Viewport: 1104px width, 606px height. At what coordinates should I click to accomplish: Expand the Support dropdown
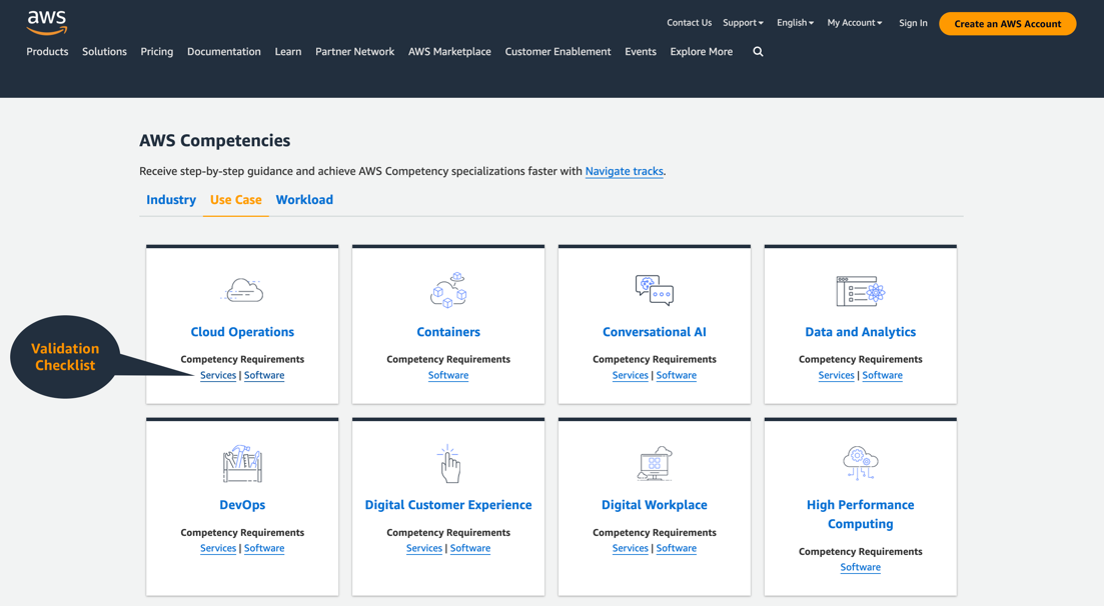point(743,23)
